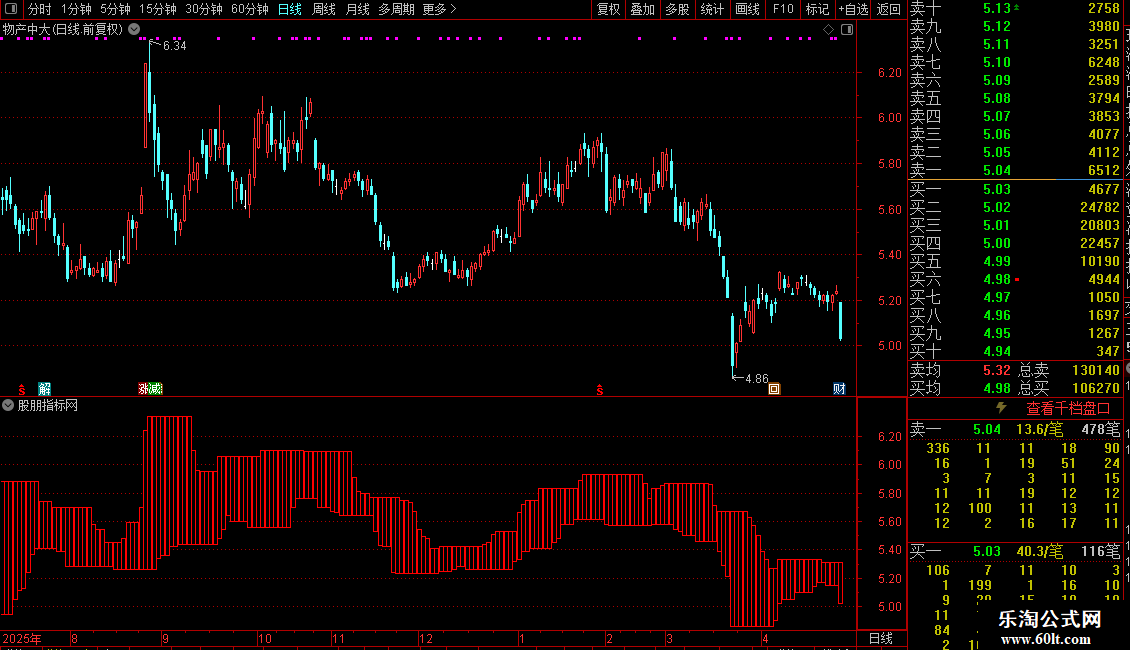Screen dimensions: 1130x650
Task: Switch to the 1分钟 period
Action: 76,9
